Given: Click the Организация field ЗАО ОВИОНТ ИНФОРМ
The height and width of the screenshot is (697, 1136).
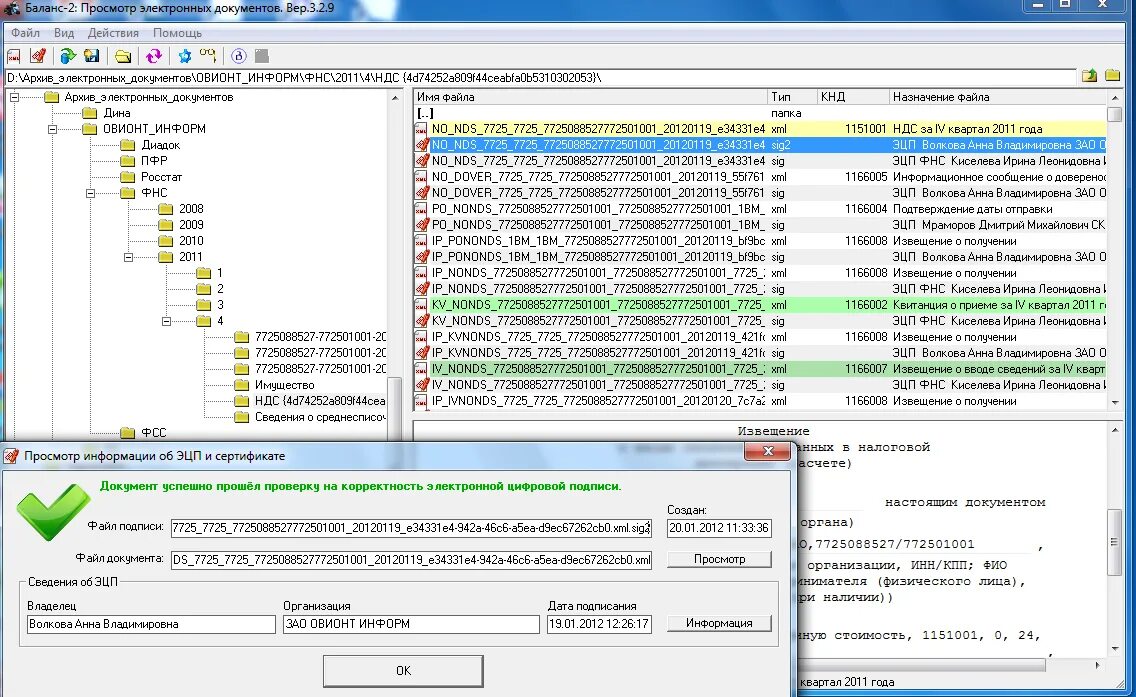Looking at the screenshot, I should [x=411, y=624].
